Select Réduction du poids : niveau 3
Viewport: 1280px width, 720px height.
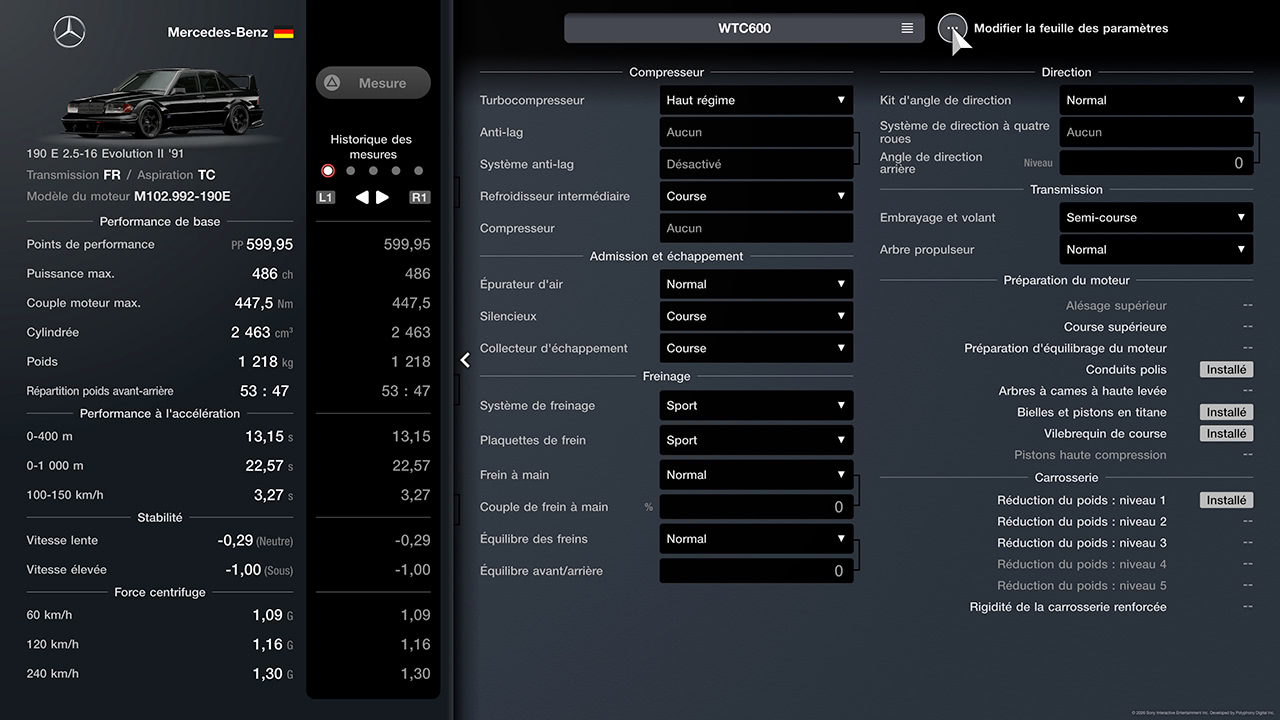point(1082,543)
